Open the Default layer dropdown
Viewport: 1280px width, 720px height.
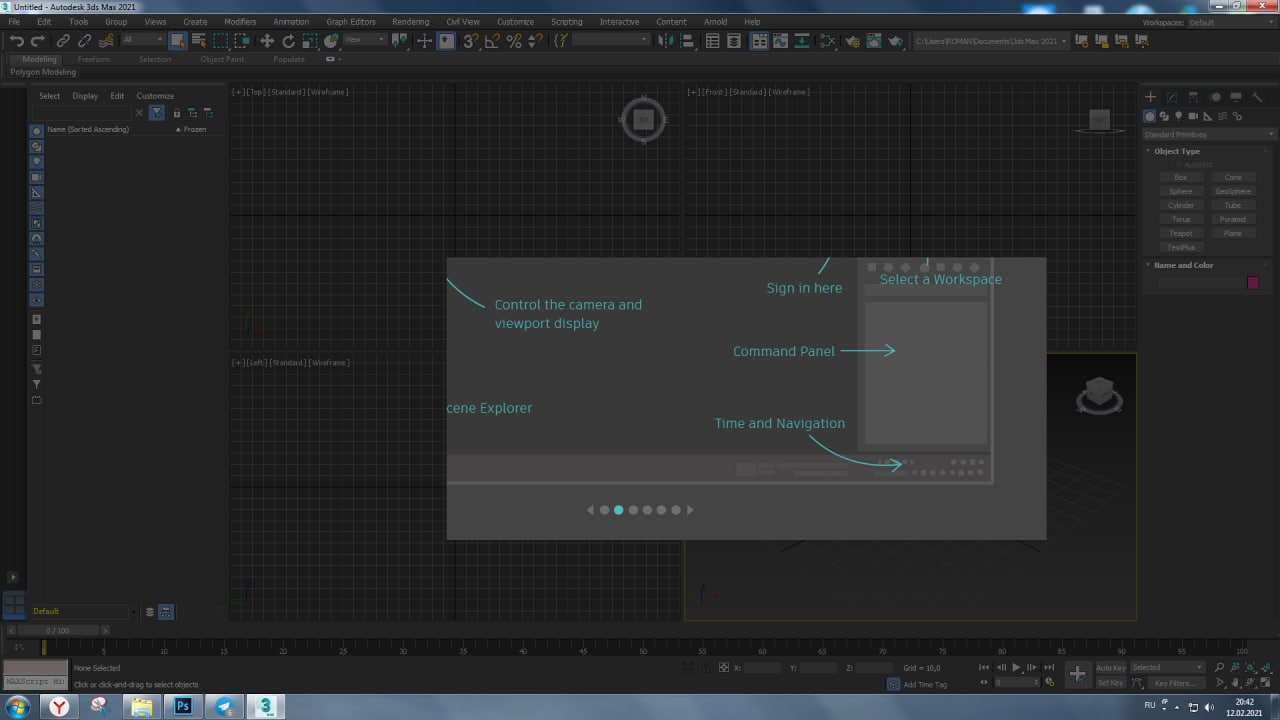[84, 611]
